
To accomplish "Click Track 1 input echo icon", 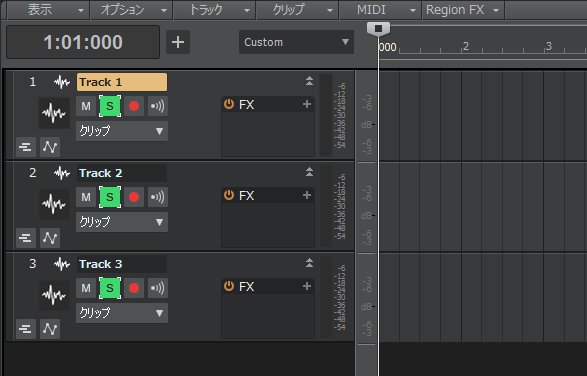I will pyautogui.click(x=158, y=106).
